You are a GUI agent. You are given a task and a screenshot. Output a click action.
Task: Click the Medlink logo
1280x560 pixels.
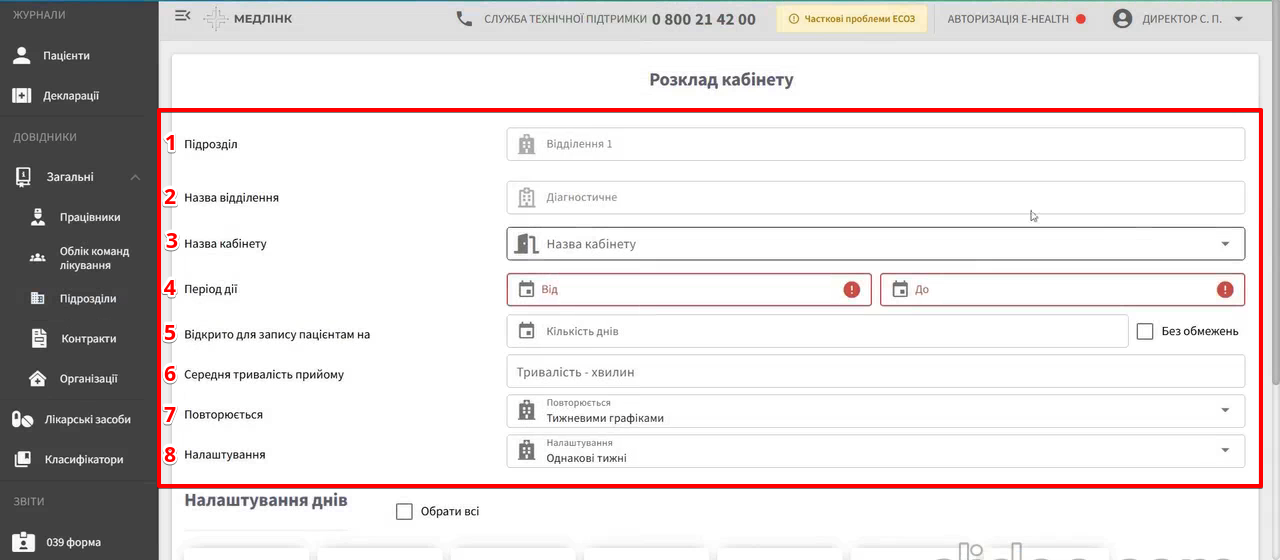[248, 18]
